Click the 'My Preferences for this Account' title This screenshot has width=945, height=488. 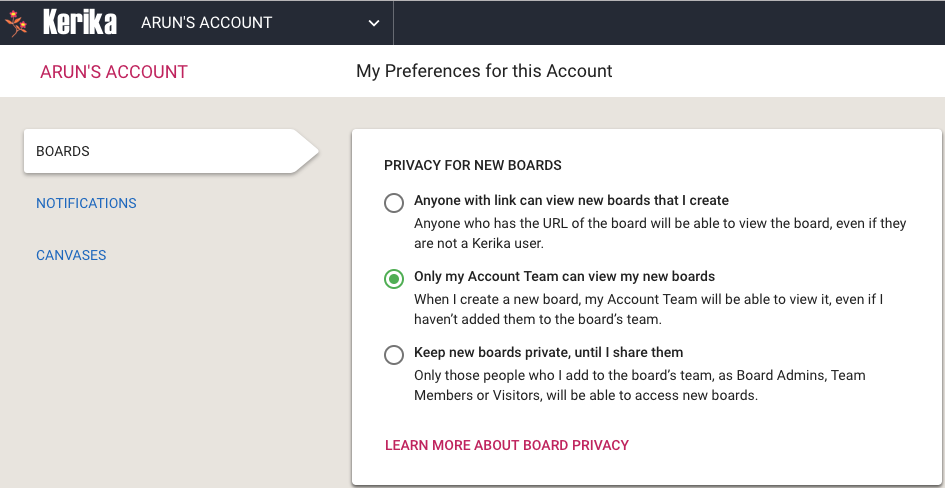[484, 71]
